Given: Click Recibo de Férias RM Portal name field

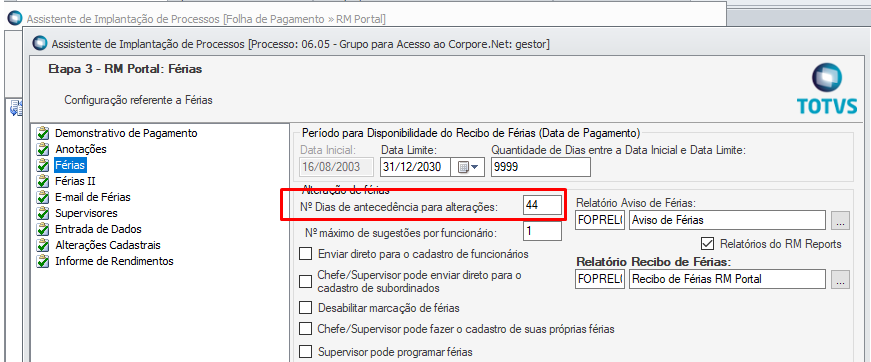Looking at the screenshot, I should point(727,279).
